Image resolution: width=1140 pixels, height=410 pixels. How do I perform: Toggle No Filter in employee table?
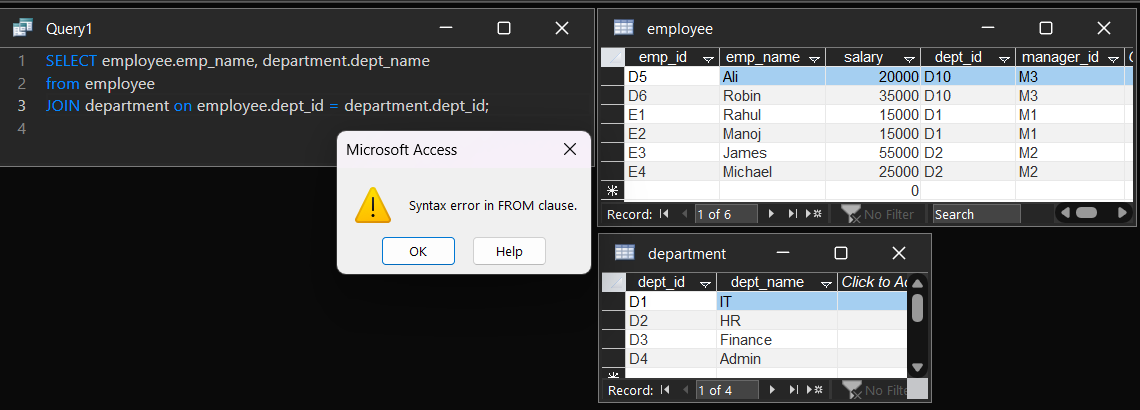[x=878, y=214]
